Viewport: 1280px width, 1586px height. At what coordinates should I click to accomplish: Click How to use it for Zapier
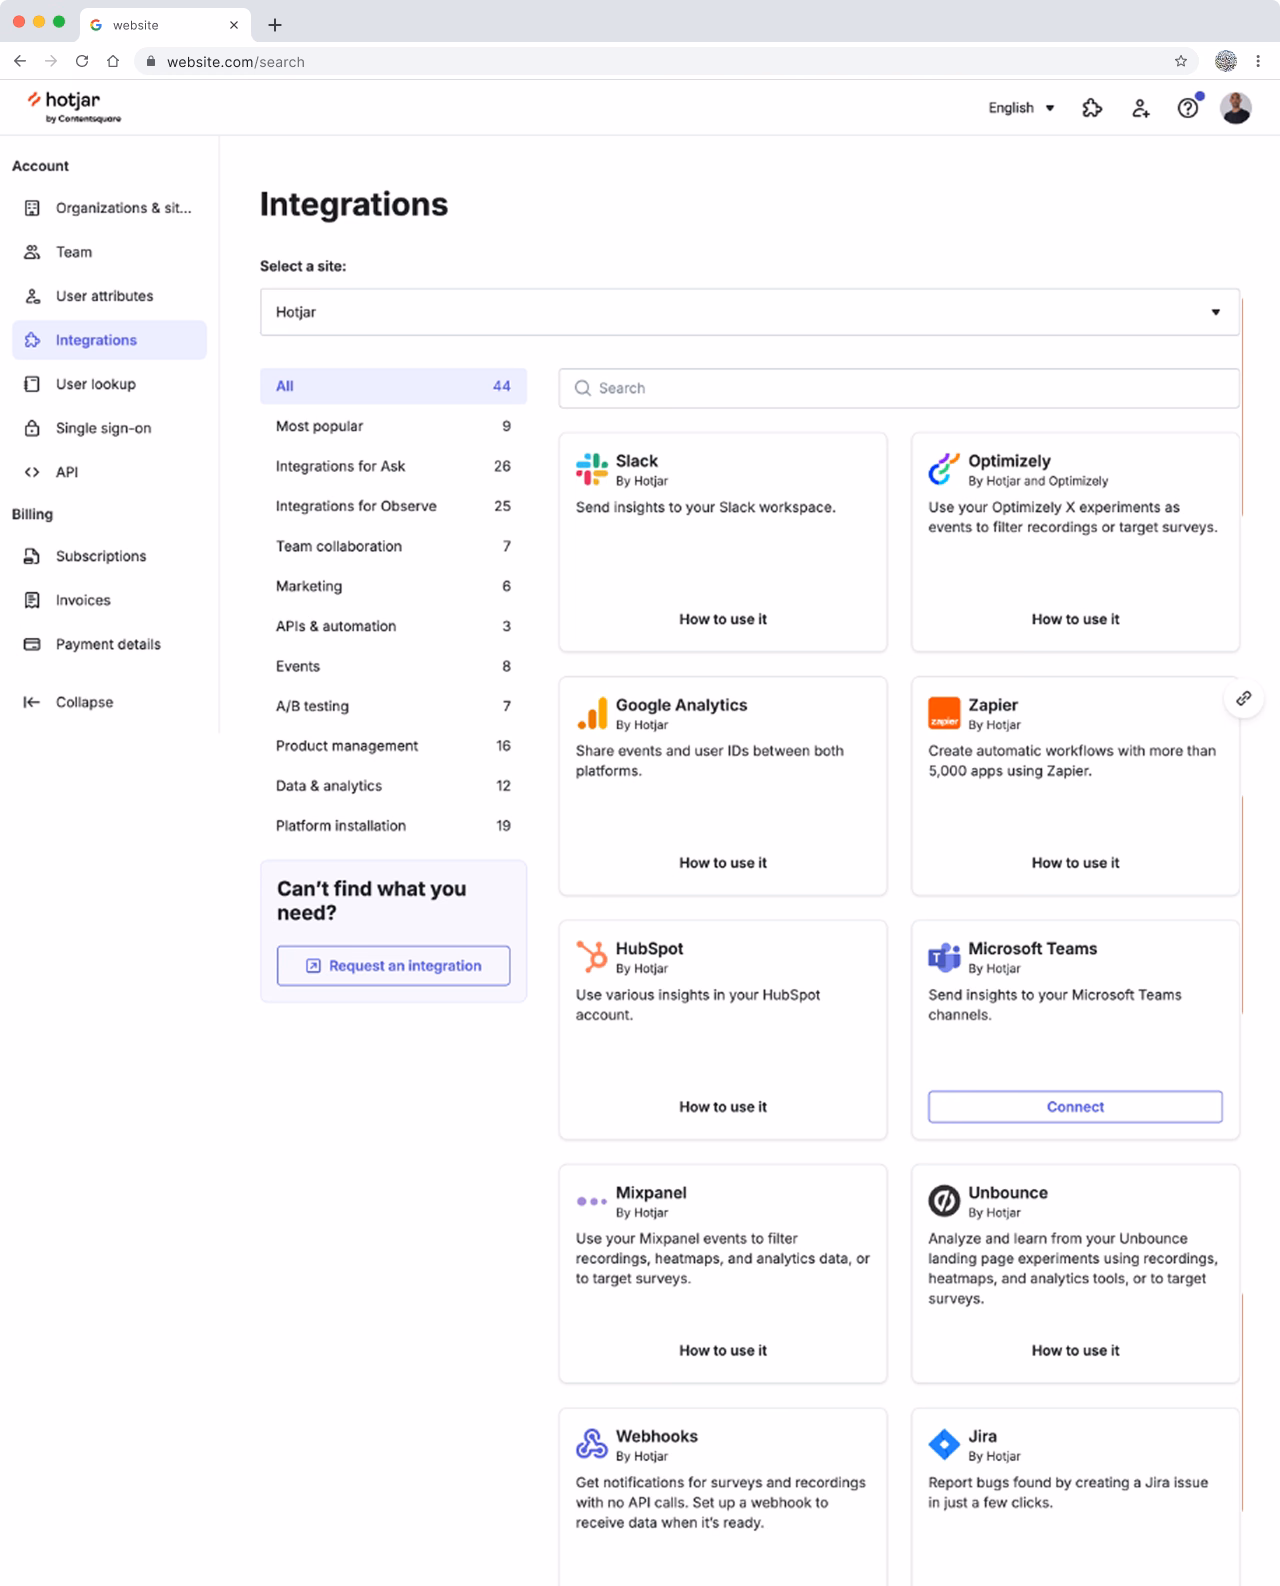point(1075,863)
